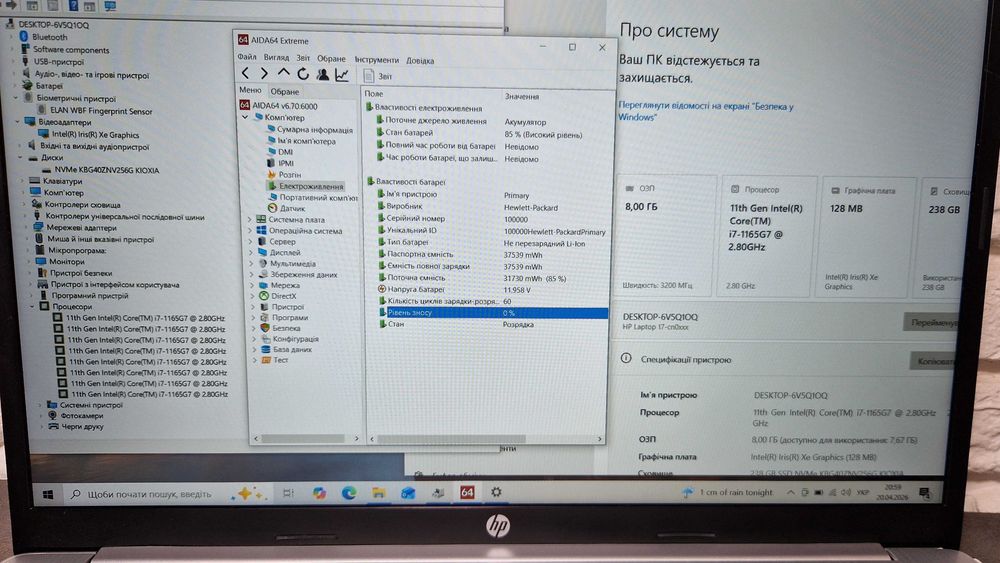Collapse the Комп'ютер node in AIDA64

[245, 117]
